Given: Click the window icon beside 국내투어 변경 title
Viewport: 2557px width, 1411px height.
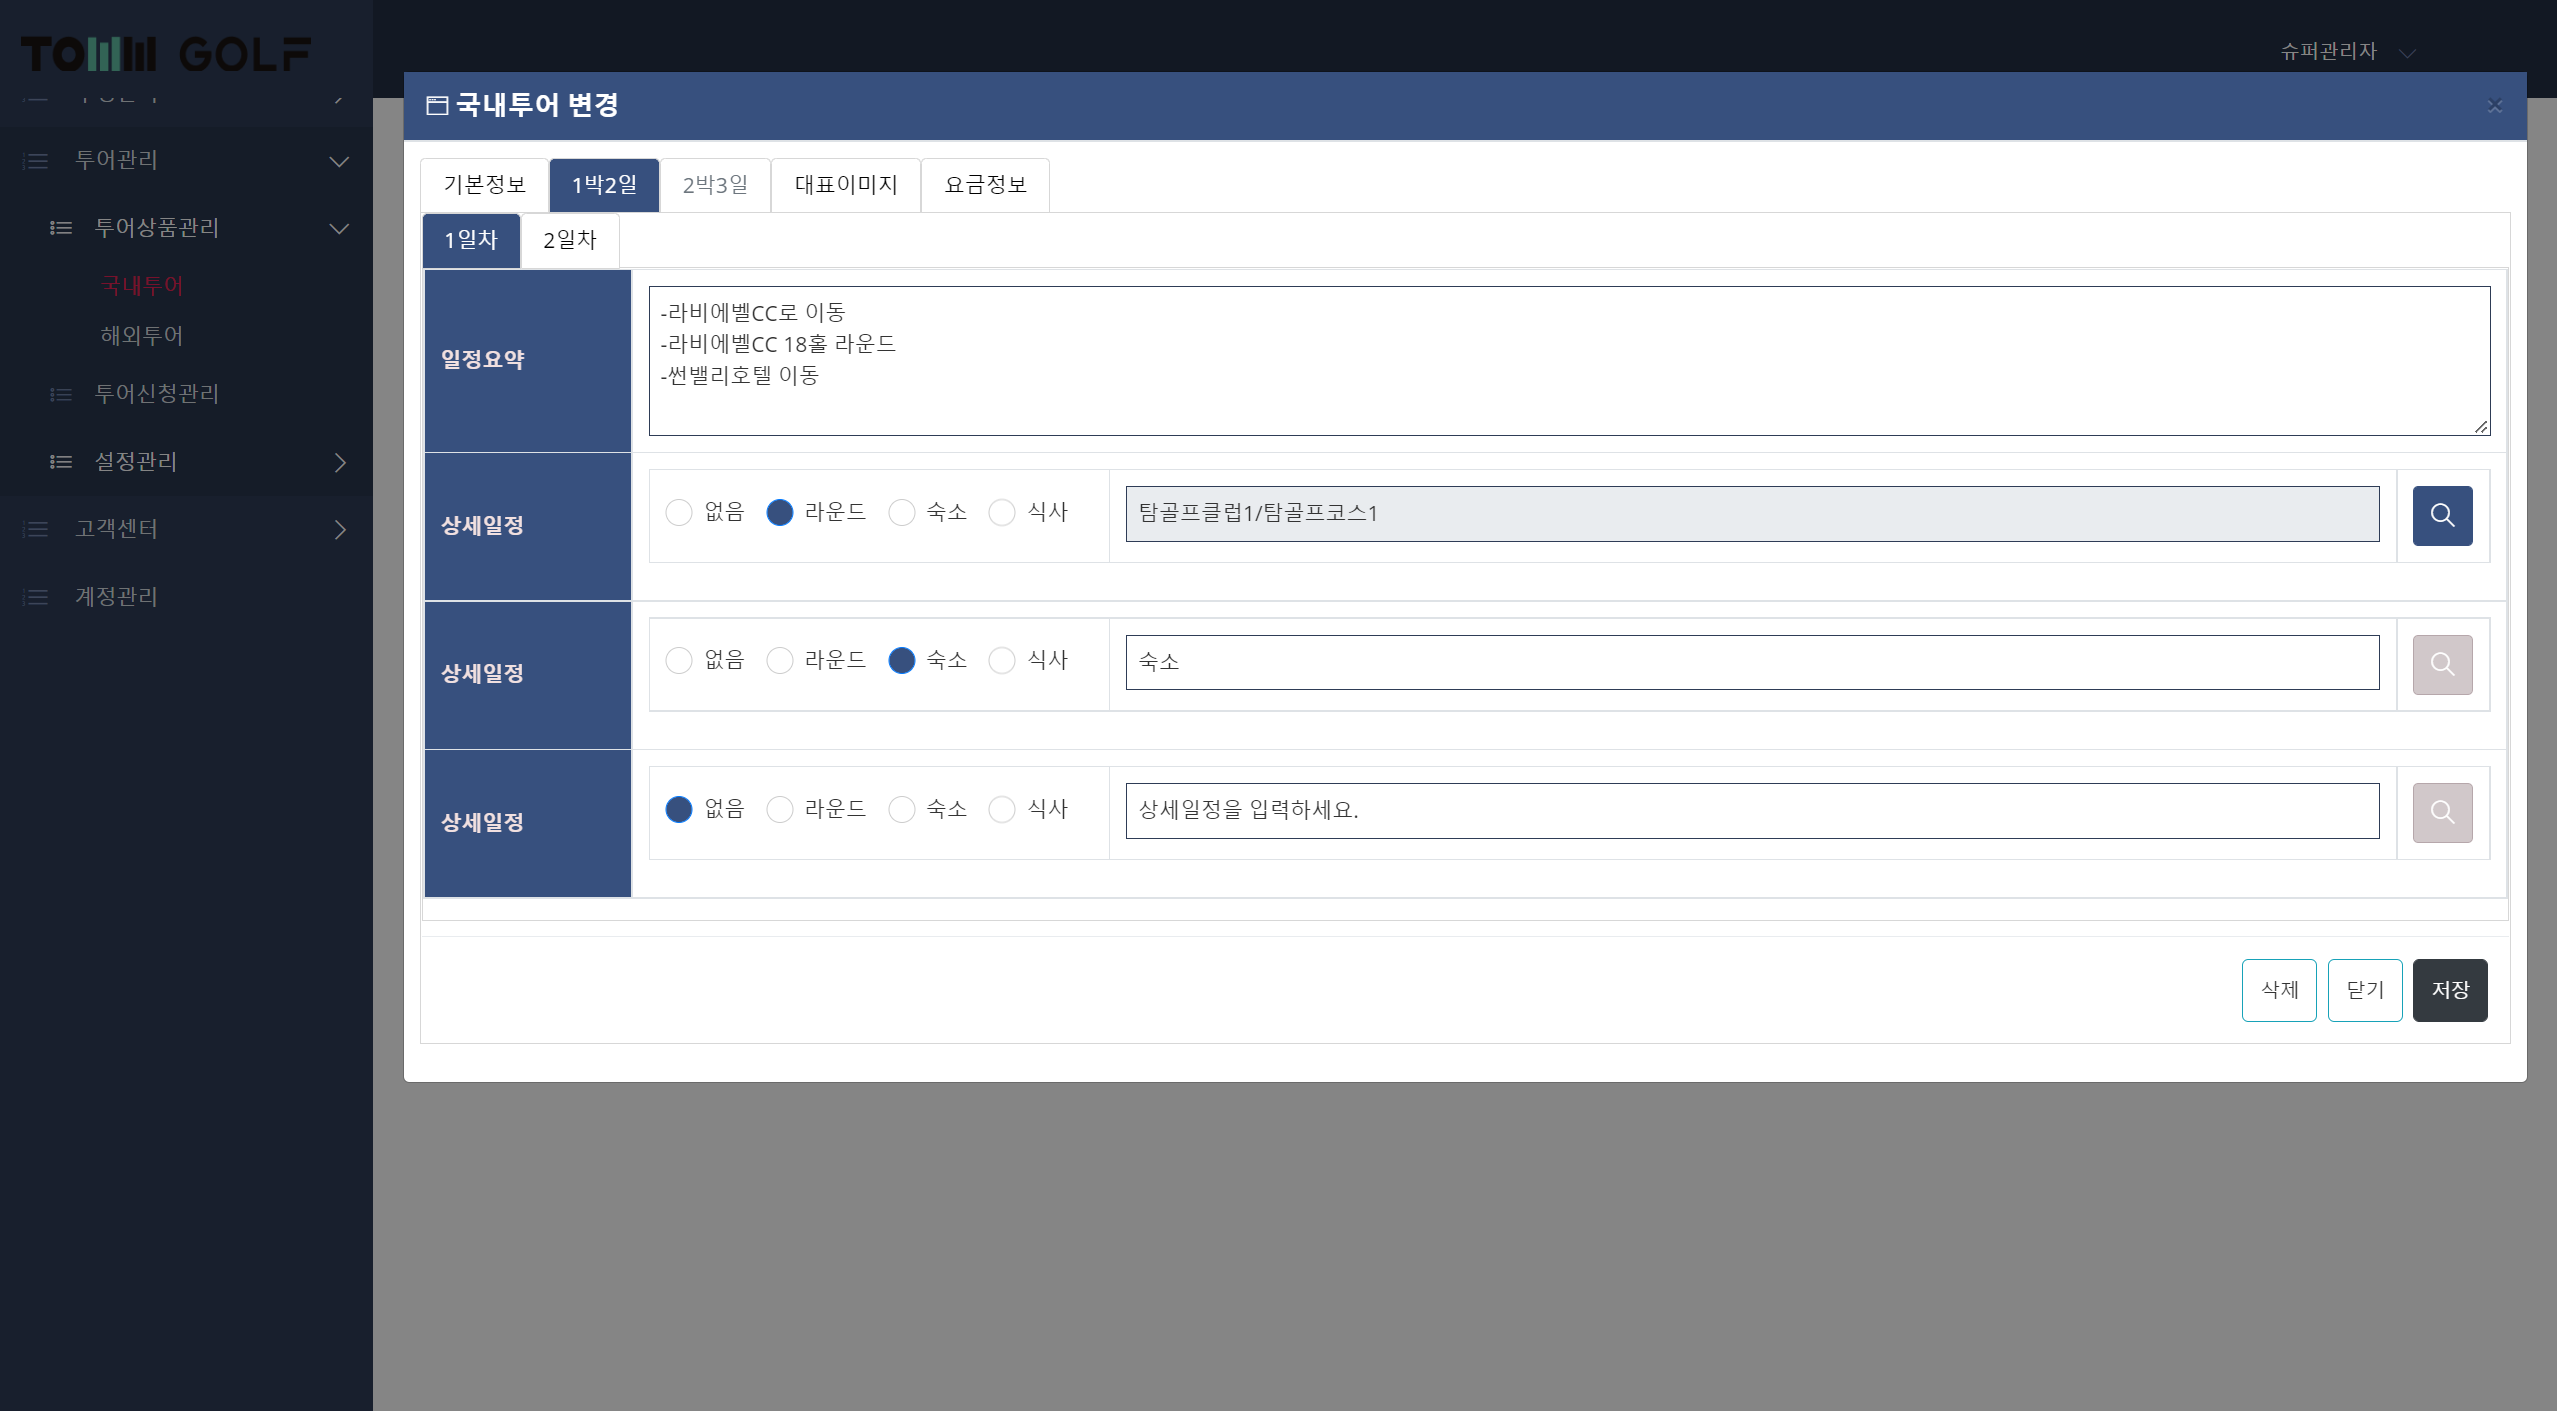Looking at the screenshot, I should click(437, 106).
